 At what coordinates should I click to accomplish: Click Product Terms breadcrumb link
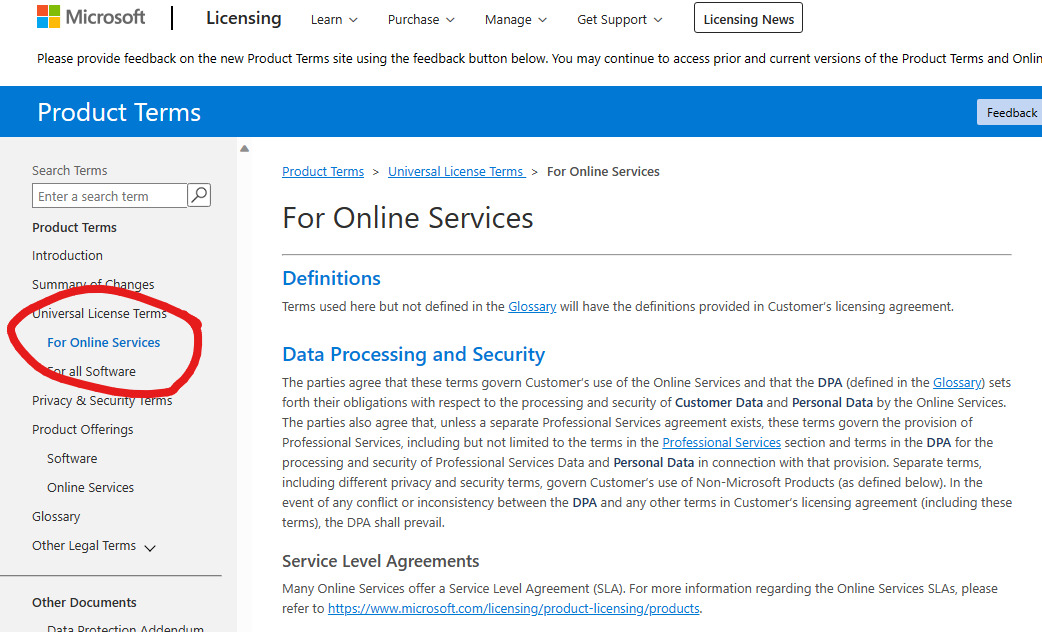pos(323,171)
